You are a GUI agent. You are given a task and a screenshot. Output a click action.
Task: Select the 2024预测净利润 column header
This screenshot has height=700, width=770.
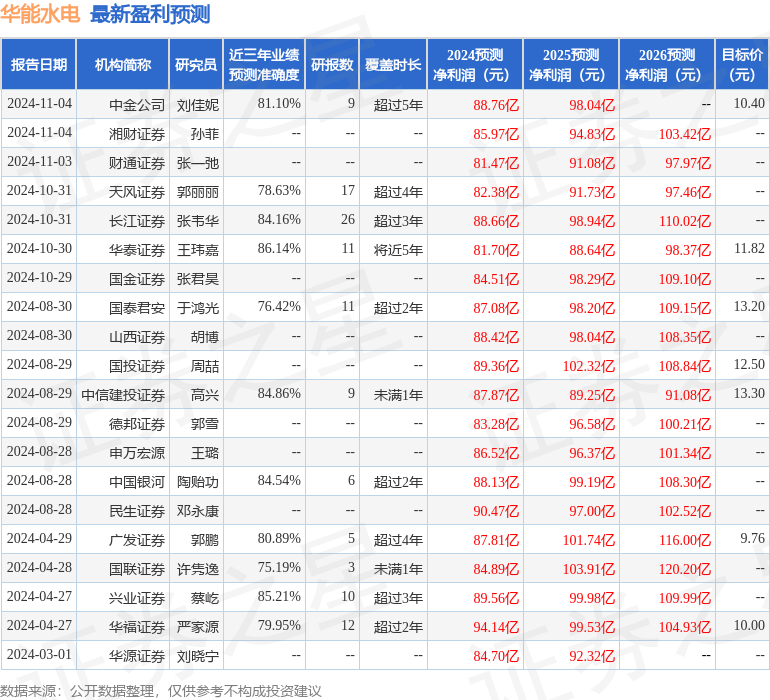point(475,64)
